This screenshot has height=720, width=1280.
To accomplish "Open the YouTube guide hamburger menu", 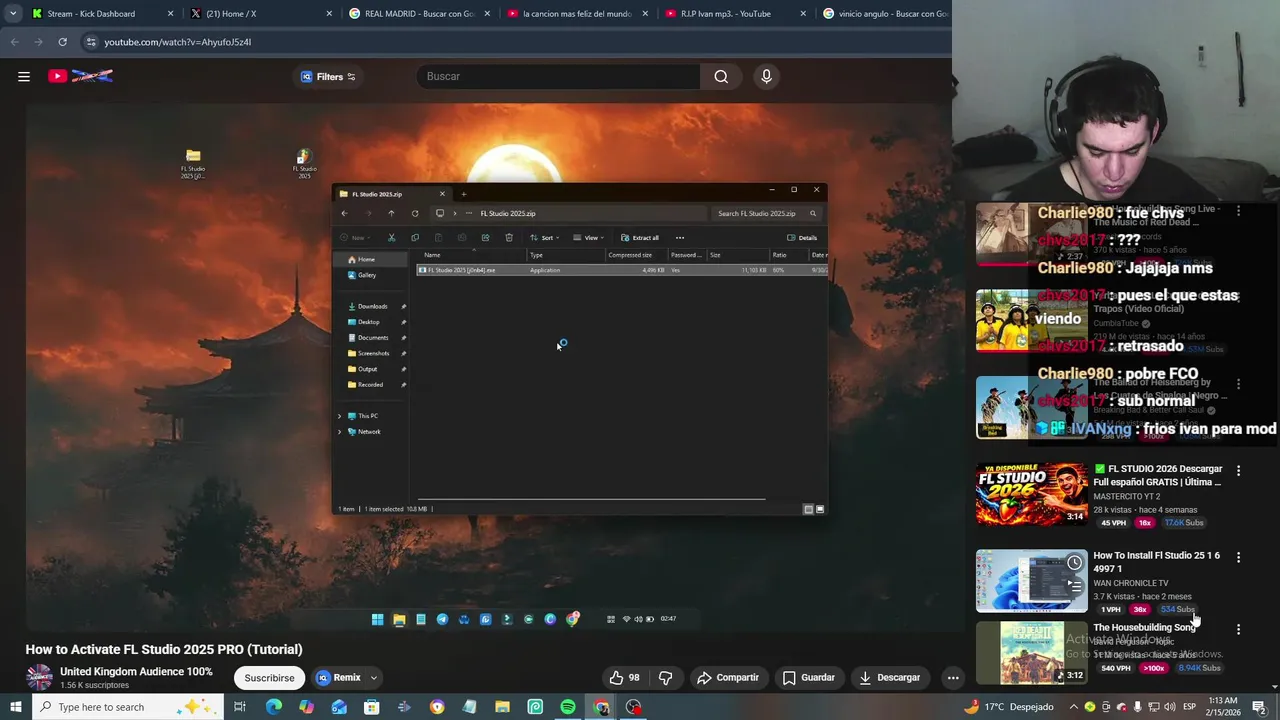I will coord(24,76).
